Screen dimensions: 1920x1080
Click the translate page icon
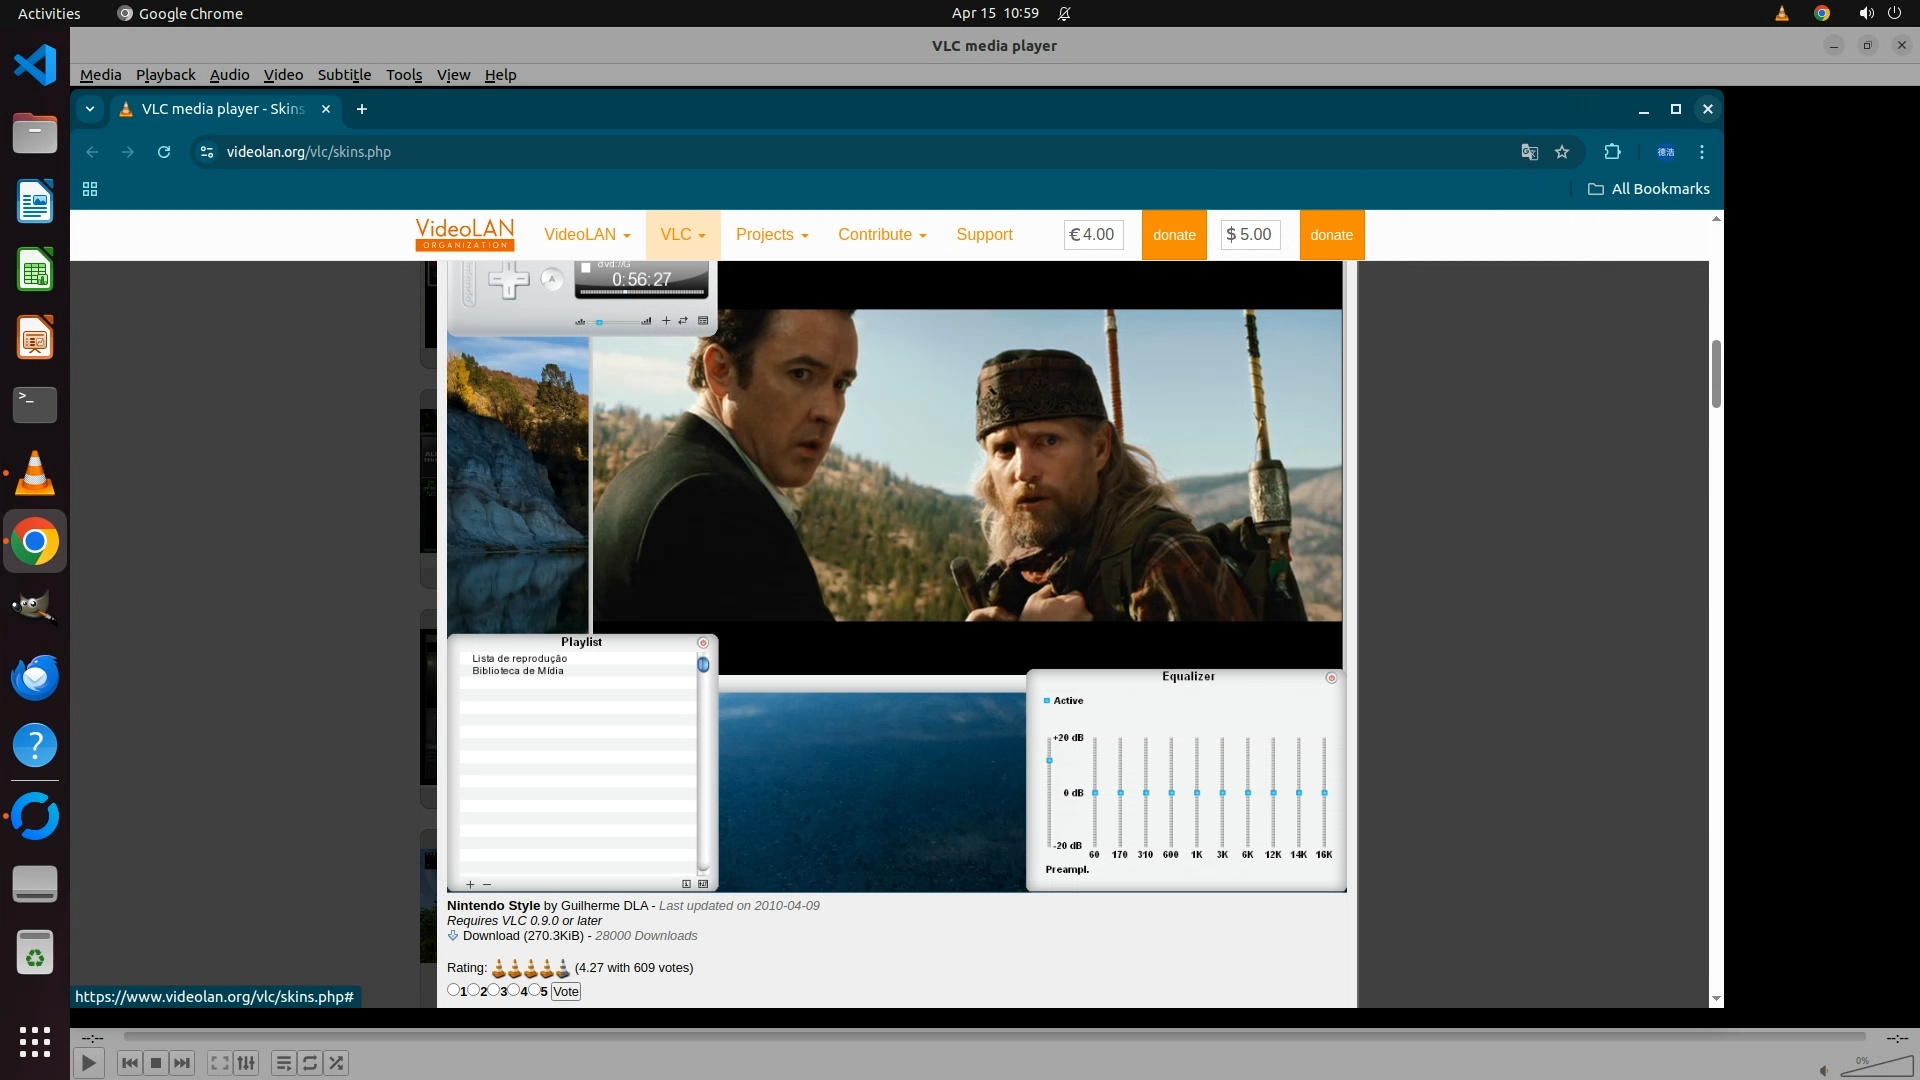1529,152
